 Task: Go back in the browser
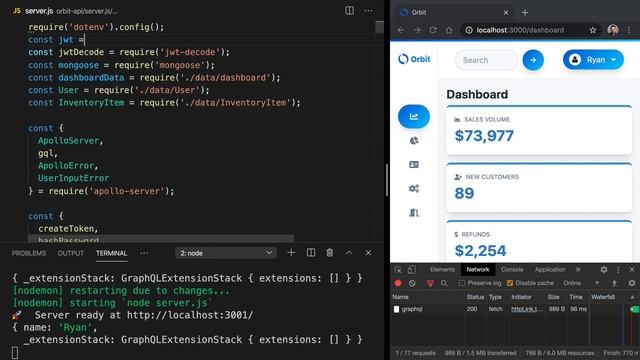point(401,30)
